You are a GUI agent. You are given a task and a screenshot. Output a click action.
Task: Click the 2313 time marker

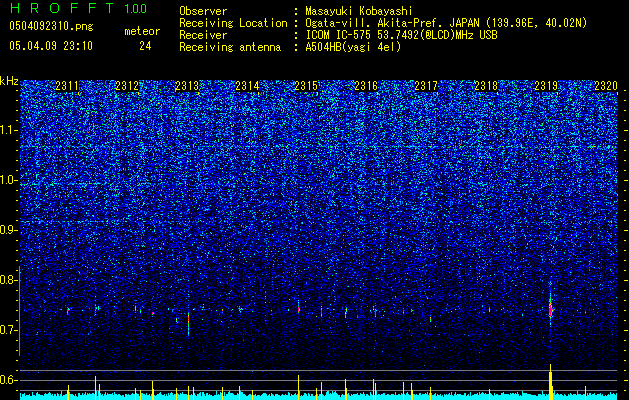tap(187, 86)
